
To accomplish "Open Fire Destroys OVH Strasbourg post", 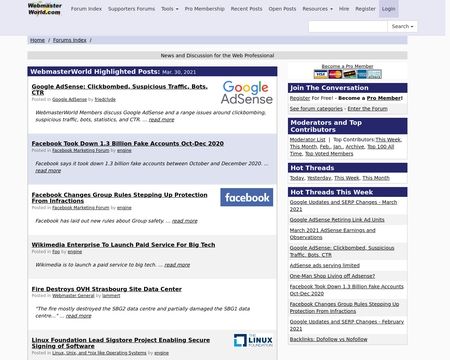I will (107, 289).
